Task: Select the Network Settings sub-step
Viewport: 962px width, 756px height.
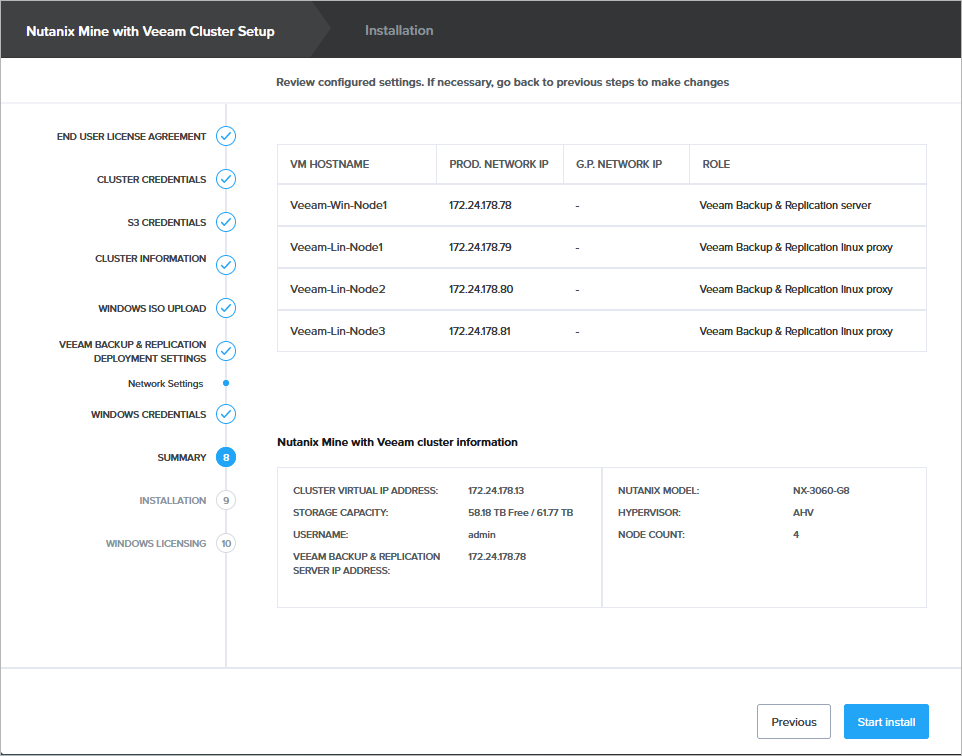Action: click(166, 384)
